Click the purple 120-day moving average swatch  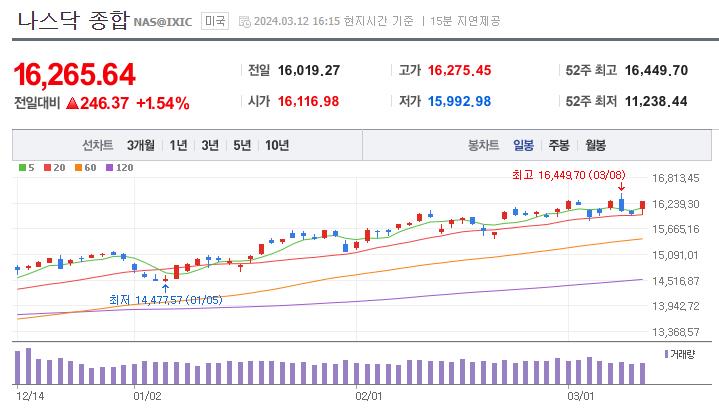point(109,168)
